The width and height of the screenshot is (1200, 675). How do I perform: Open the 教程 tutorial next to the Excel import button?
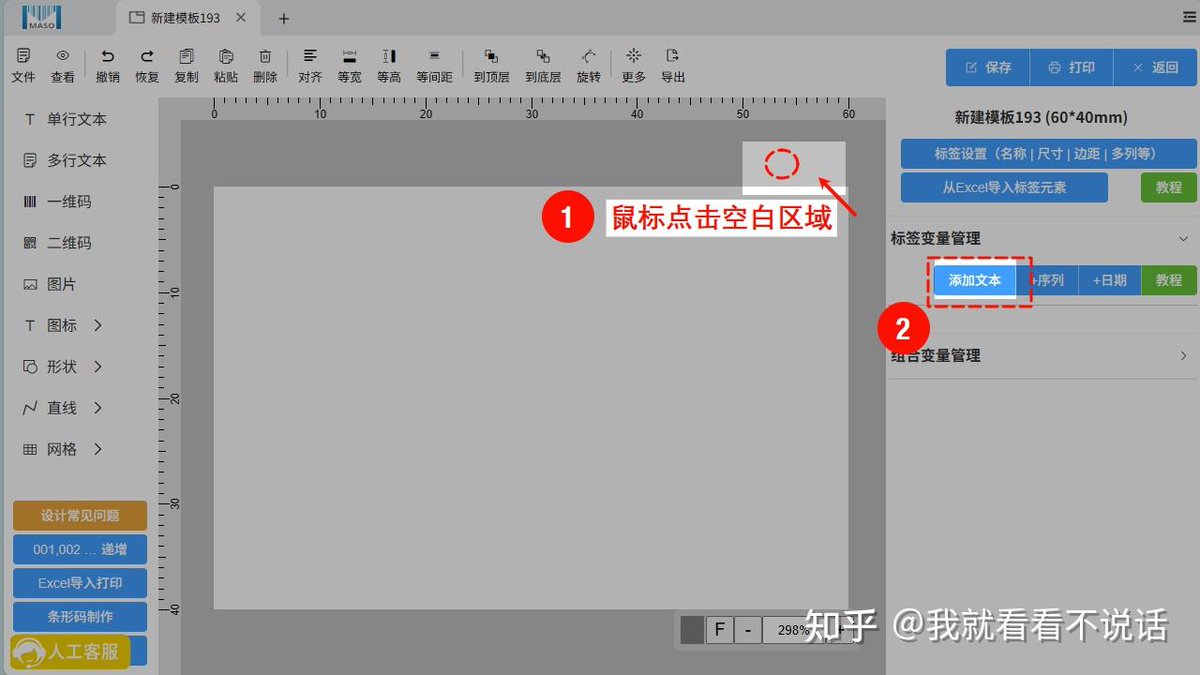click(1168, 187)
